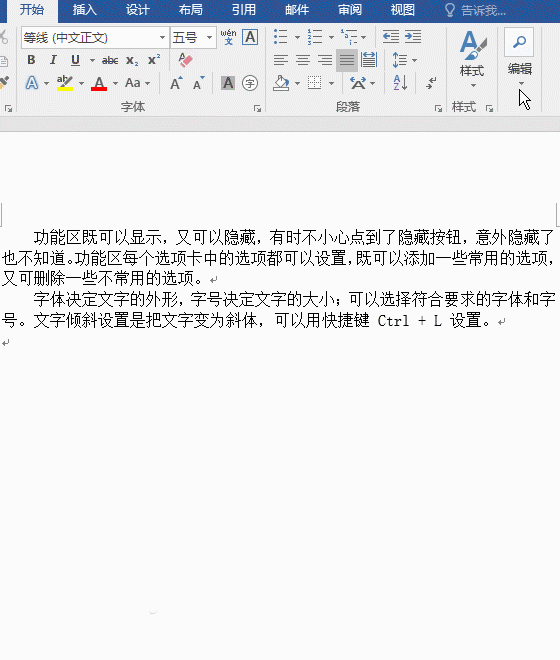Viewport: 560px width, 660px height.
Task: Expand numbering library dropdown arrow
Action: [x=331, y=37]
